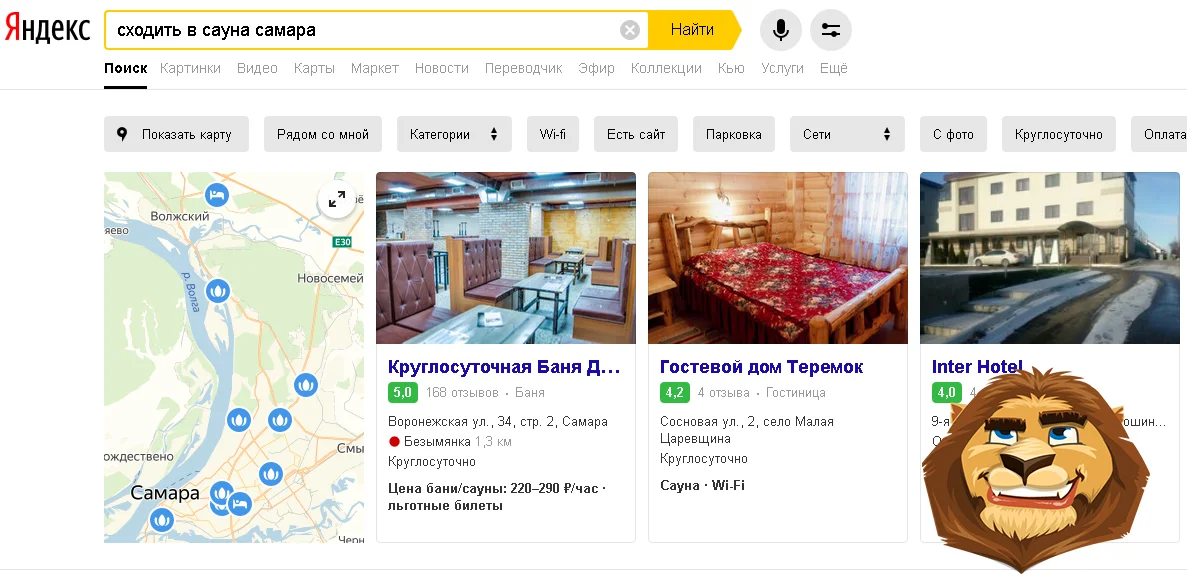The width and height of the screenshot is (1187, 574).
Task: Open search settings sliders icon
Action: [830, 30]
